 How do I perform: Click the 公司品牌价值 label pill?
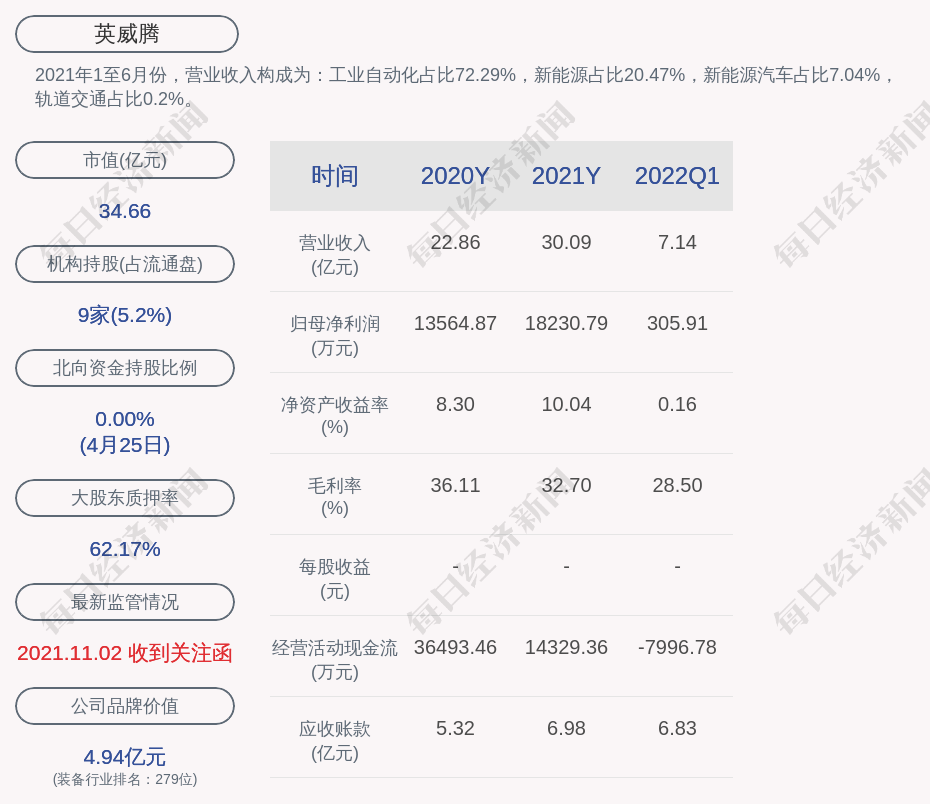[125, 706]
